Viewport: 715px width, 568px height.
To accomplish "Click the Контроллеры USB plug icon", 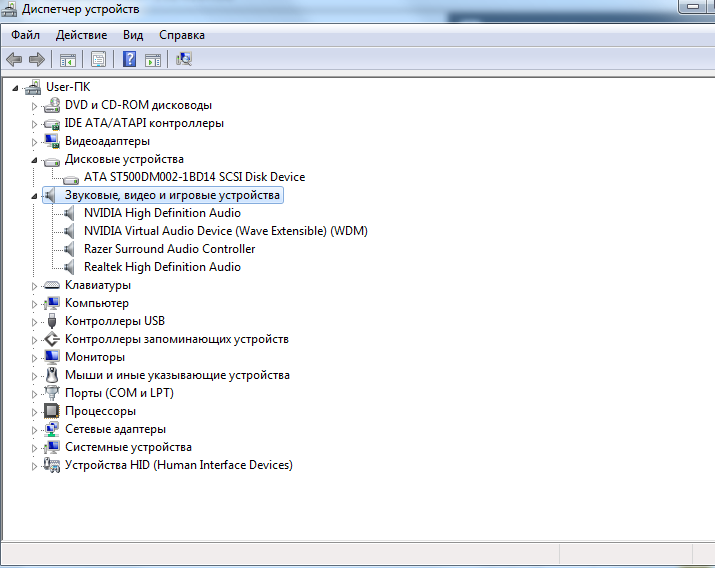I will tap(52, 321).
